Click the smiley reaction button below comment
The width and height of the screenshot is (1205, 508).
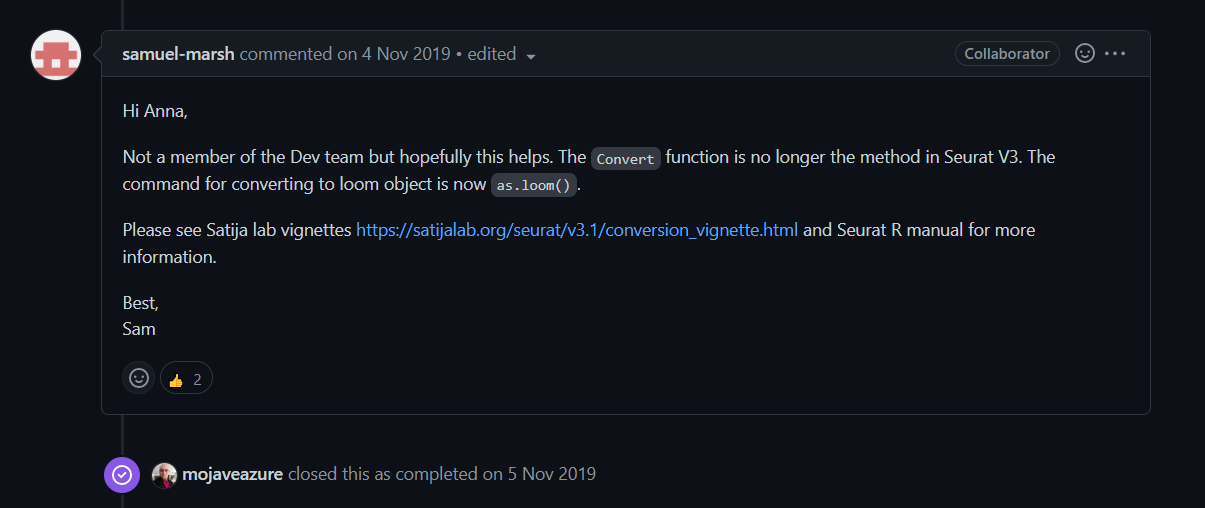[139, 378]
